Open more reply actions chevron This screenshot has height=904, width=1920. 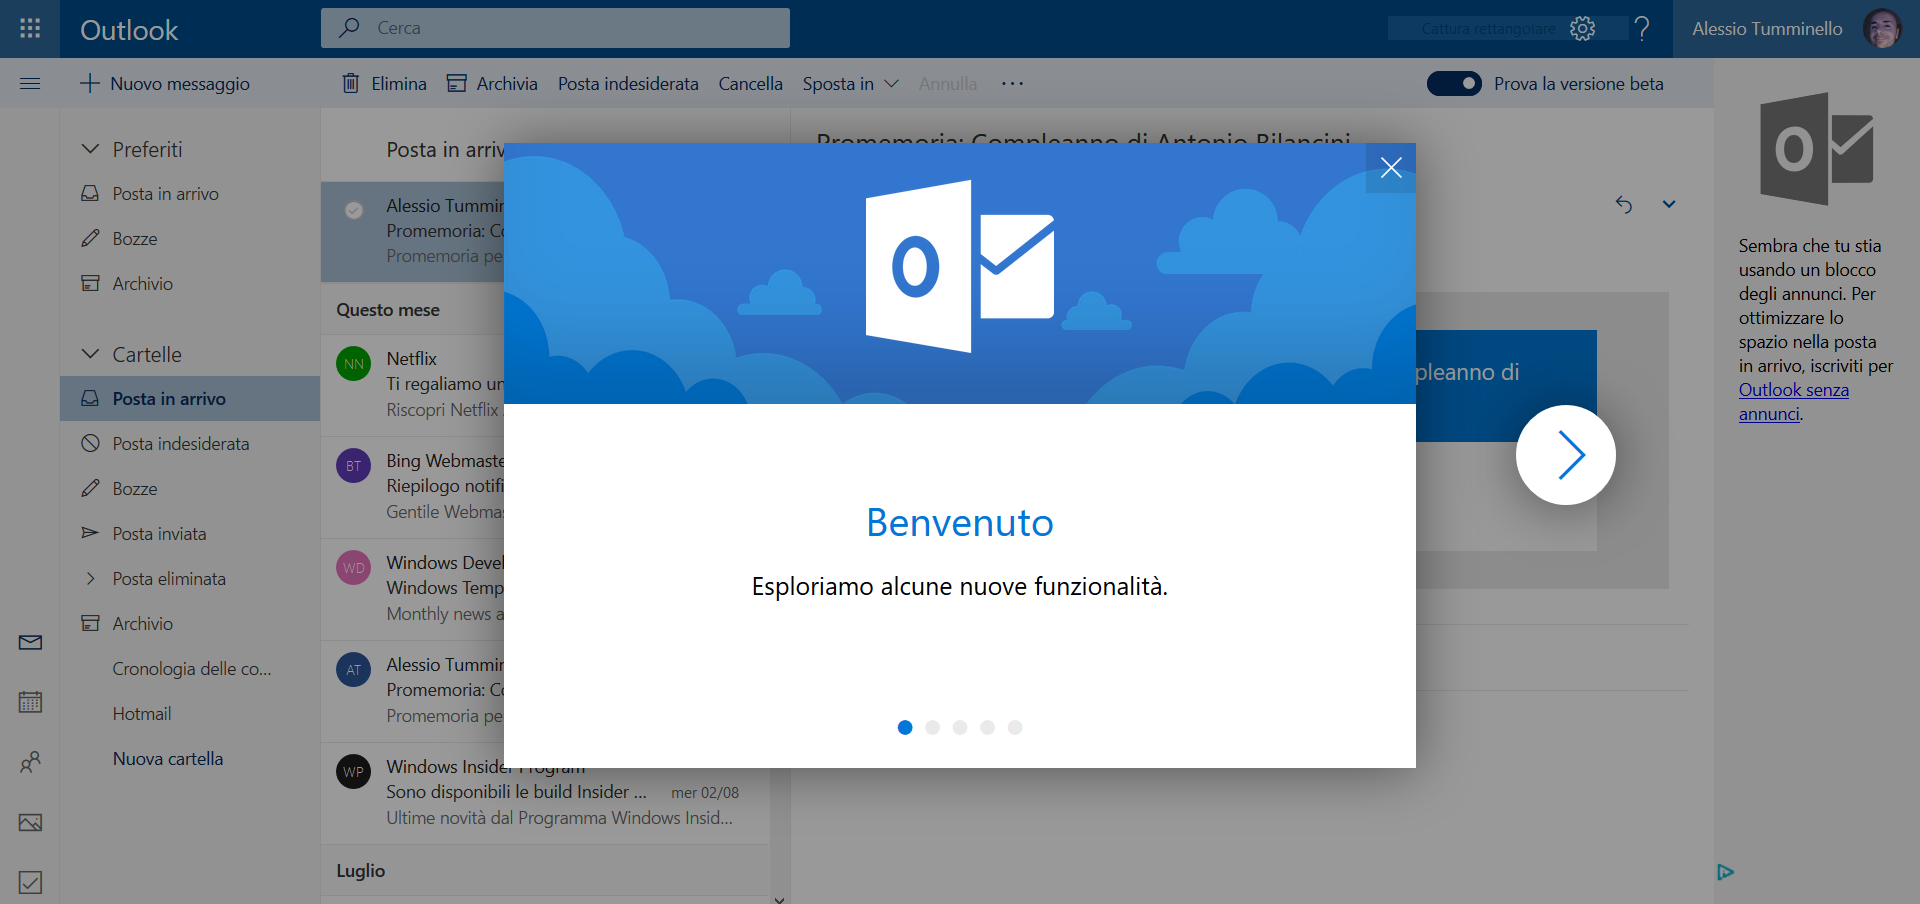pyautogui.click(x=1669, y=204)
